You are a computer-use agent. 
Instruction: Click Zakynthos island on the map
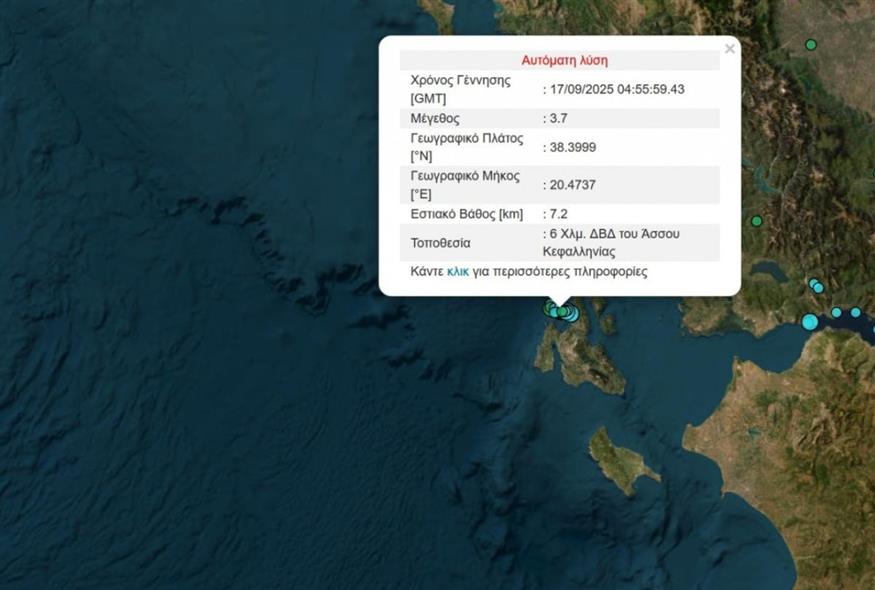click(x=621, y=460)
